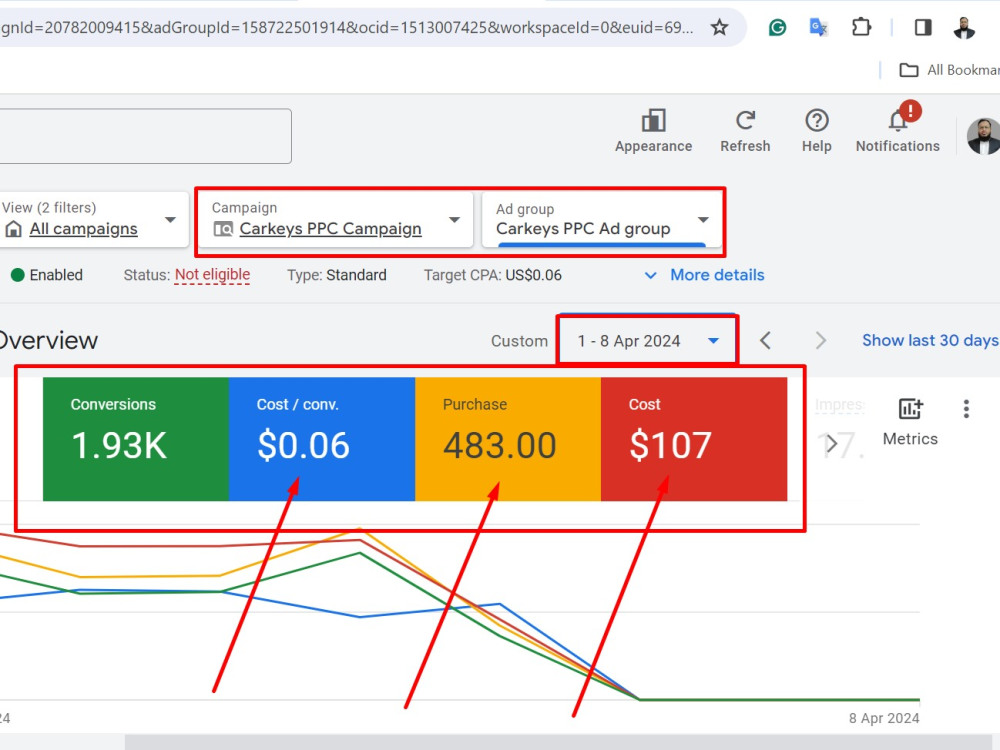
Task: Open the Google Ads account avatar
Action: (983, 136)
